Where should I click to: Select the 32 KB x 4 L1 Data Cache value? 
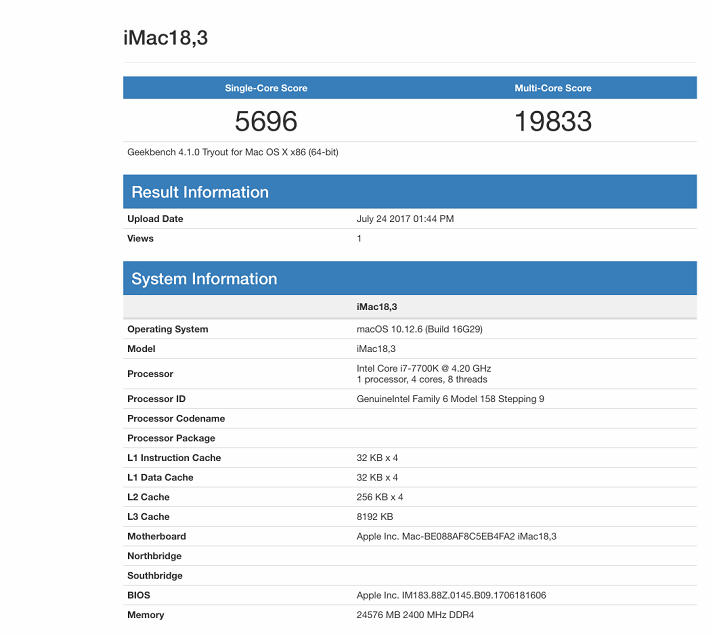tap(377, 477)
